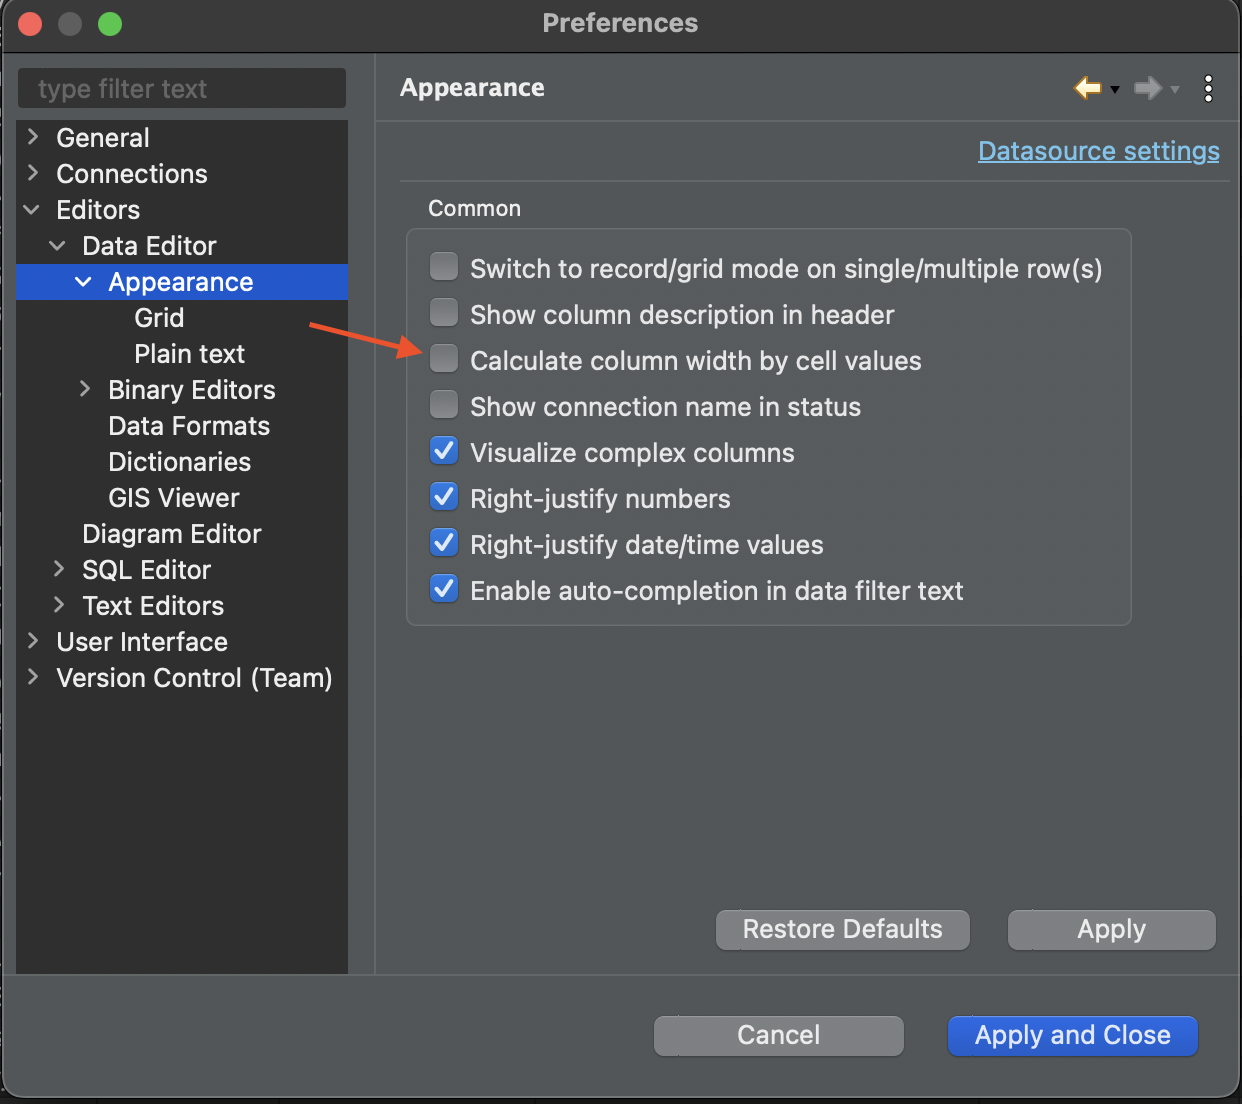Screen dimensions: 1242x1104
Task: Collapse the Editors tree branch
Action: (x=31, y=210)
